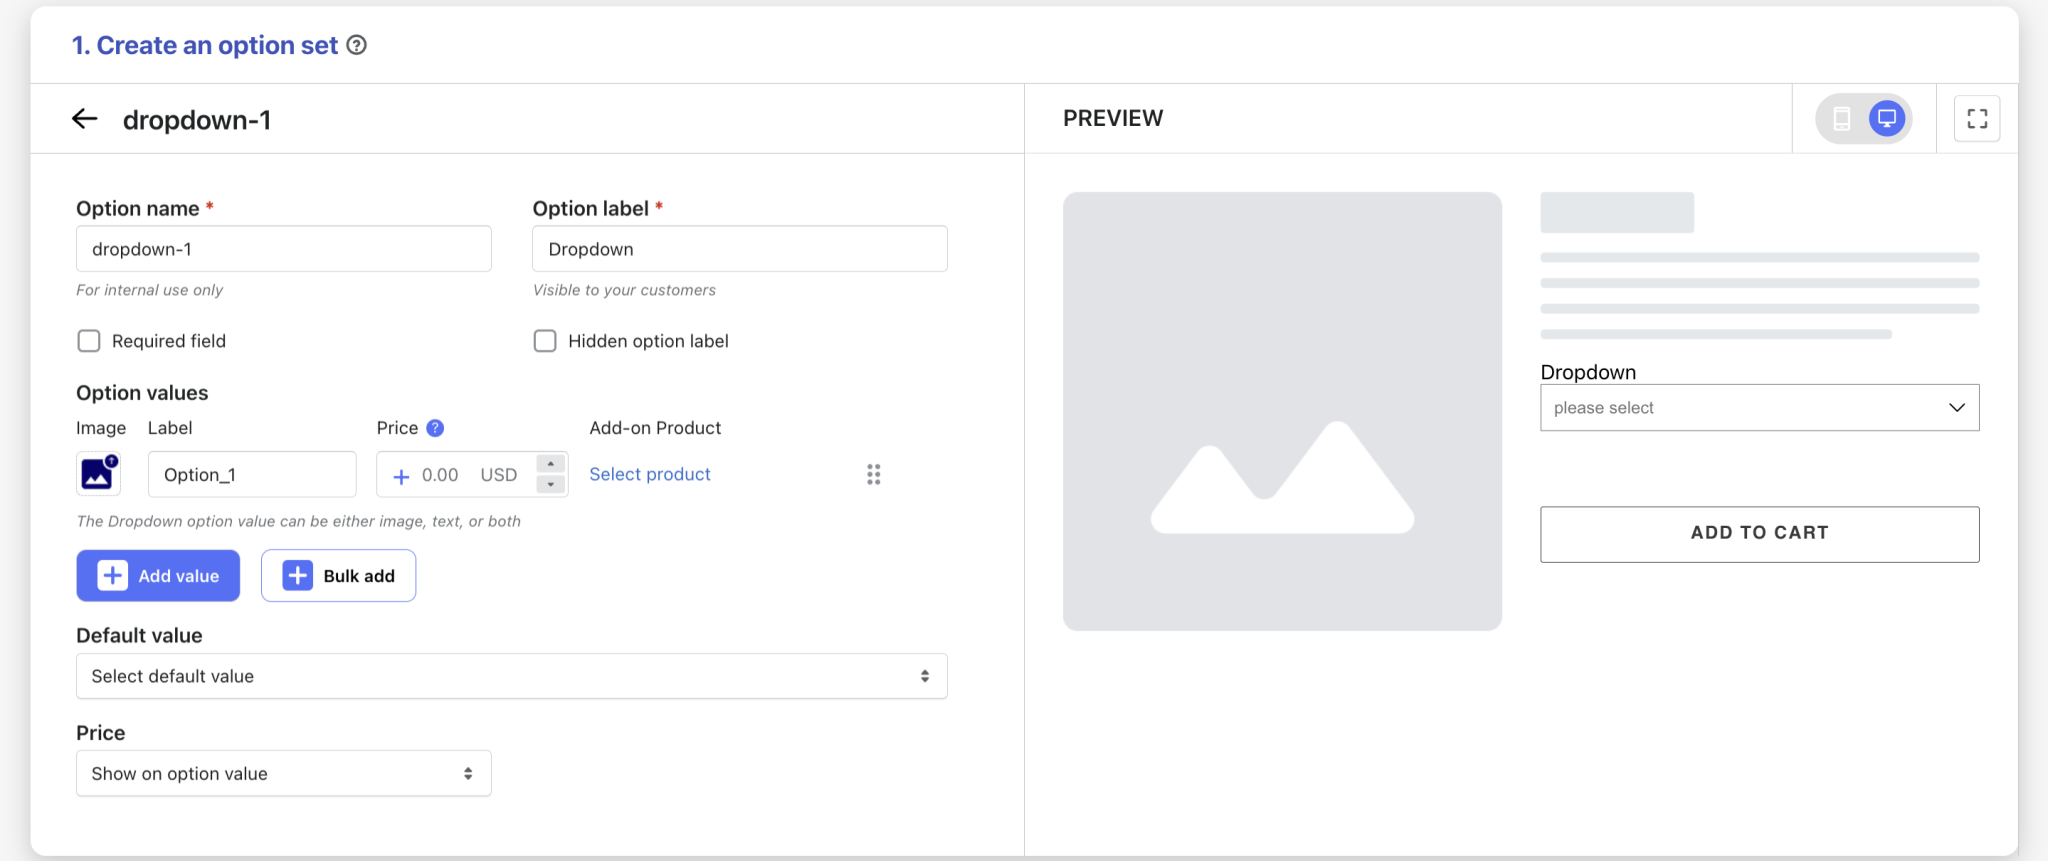
Task: Click the Option label text field
Action: 739,249
